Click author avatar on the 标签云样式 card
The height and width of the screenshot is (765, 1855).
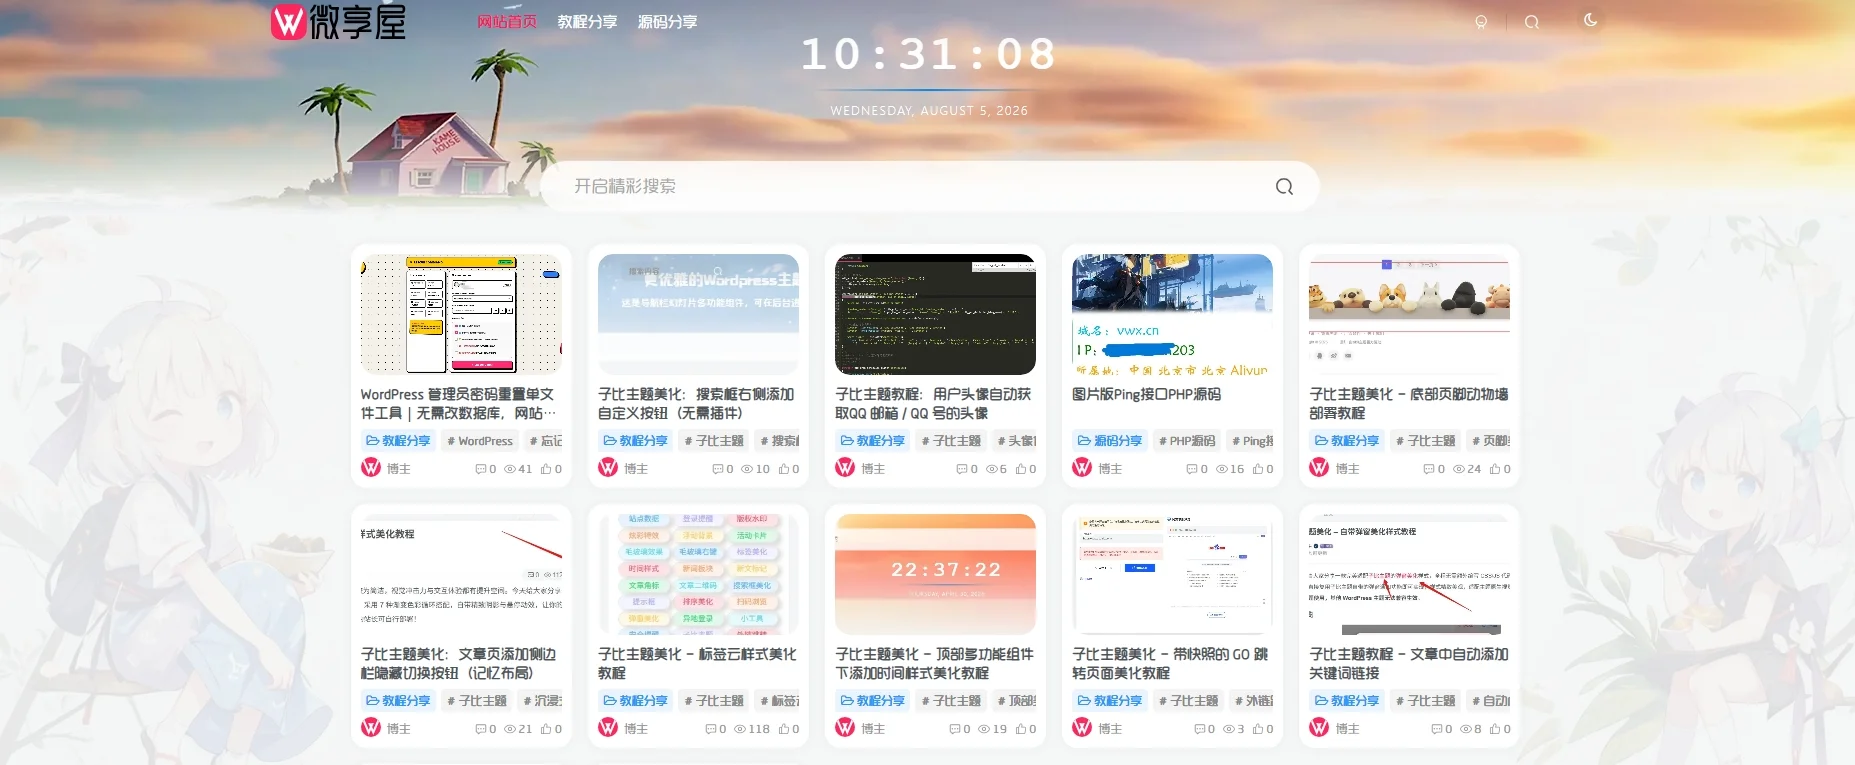(x=608, y=728)
